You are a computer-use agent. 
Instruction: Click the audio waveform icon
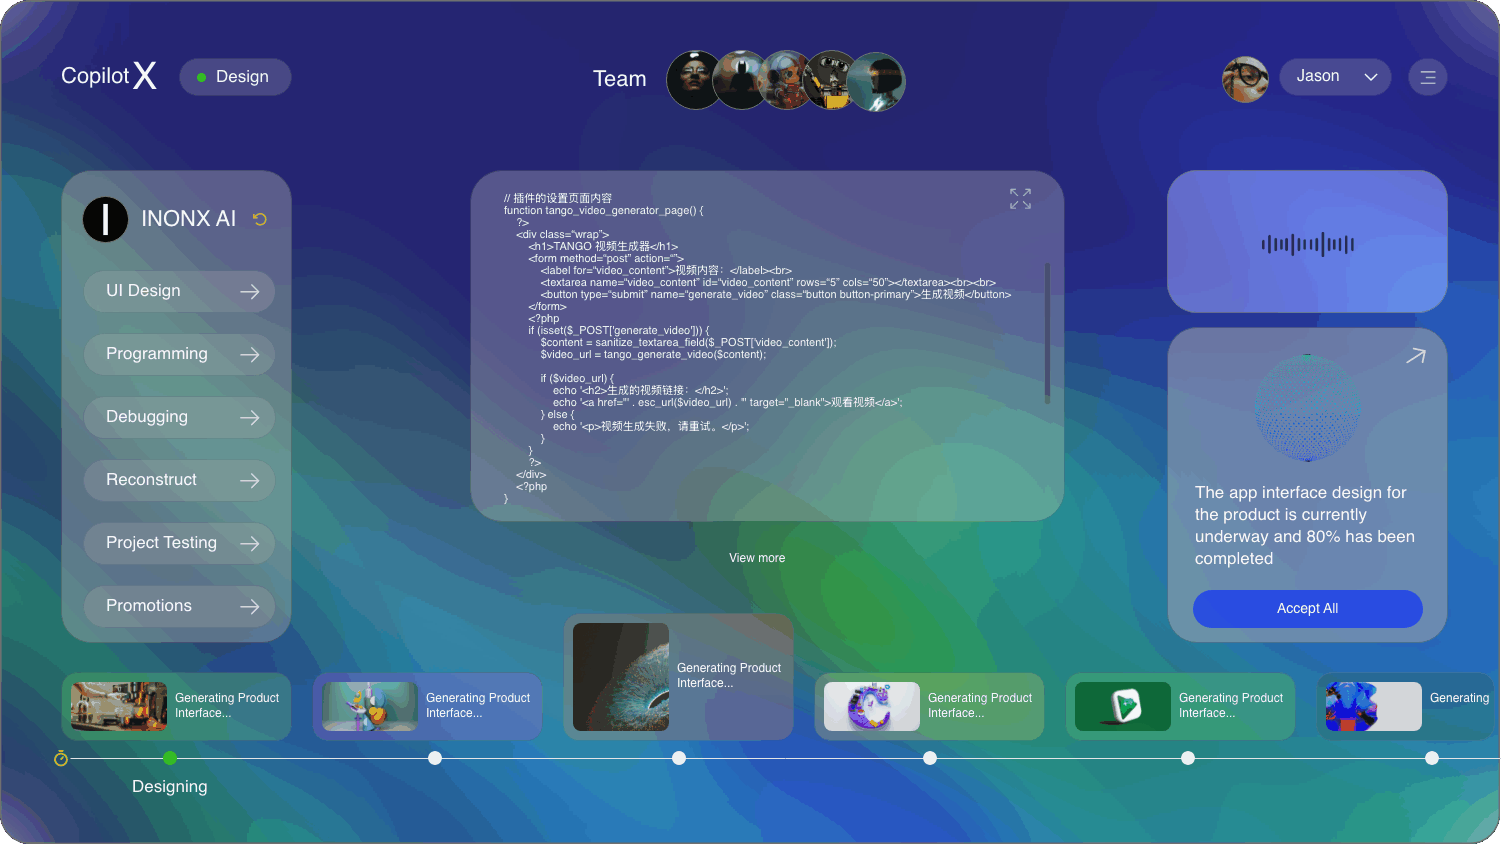(1307, 244)
